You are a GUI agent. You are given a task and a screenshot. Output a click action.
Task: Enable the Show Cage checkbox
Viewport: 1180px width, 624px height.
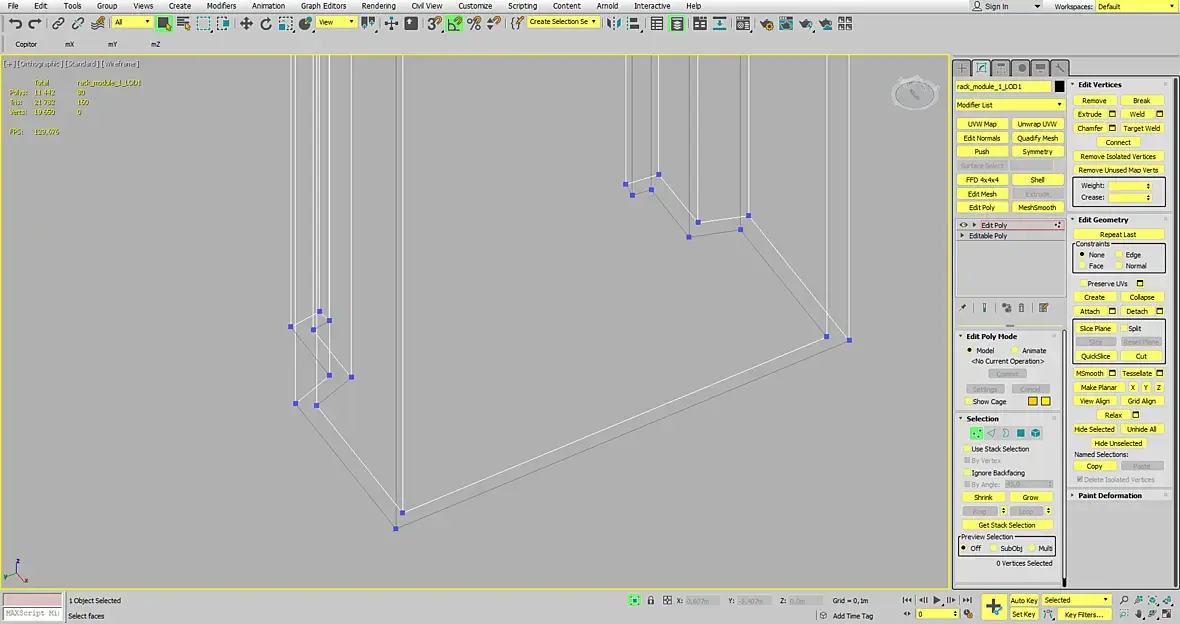967,402
